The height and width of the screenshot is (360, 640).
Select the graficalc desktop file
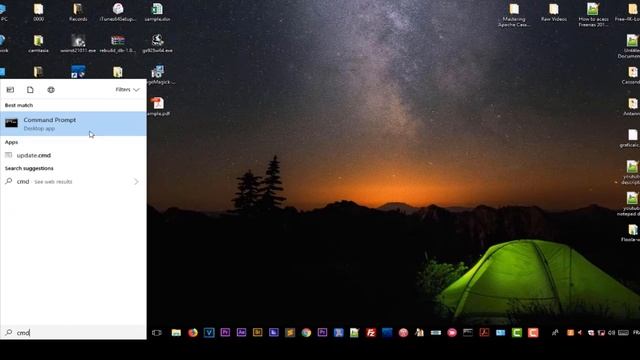(632, 138)
